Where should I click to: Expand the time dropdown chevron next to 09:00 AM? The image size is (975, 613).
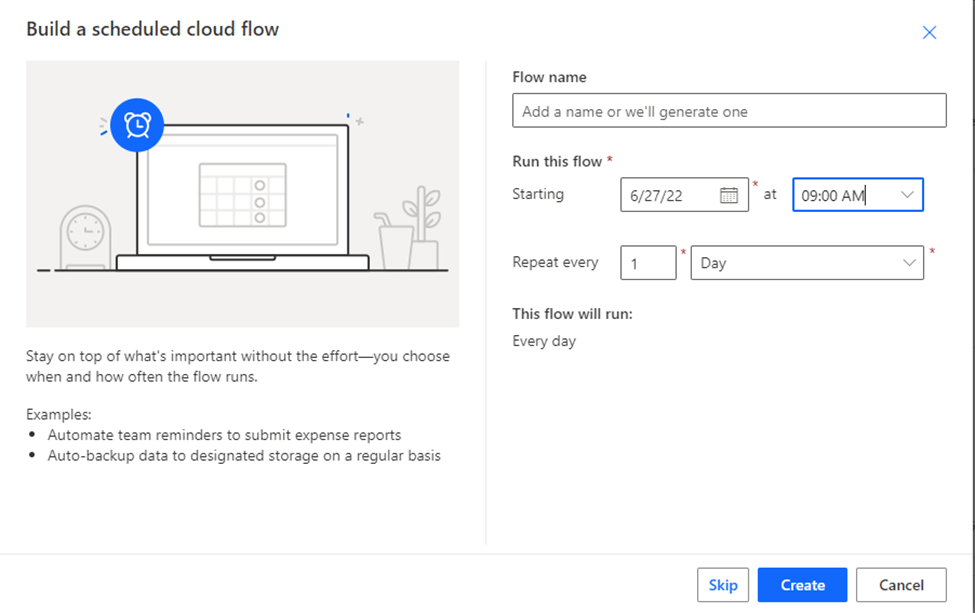click(x=907, y=195)
